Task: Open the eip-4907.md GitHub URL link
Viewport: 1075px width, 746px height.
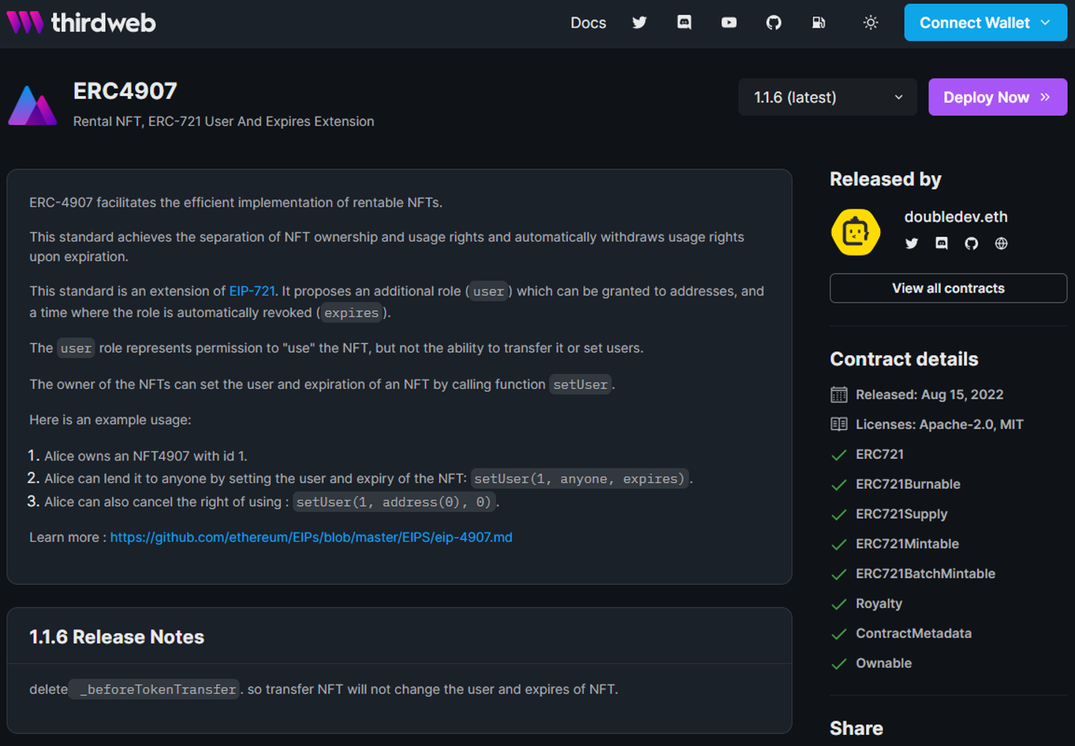Action: (311, 537)
